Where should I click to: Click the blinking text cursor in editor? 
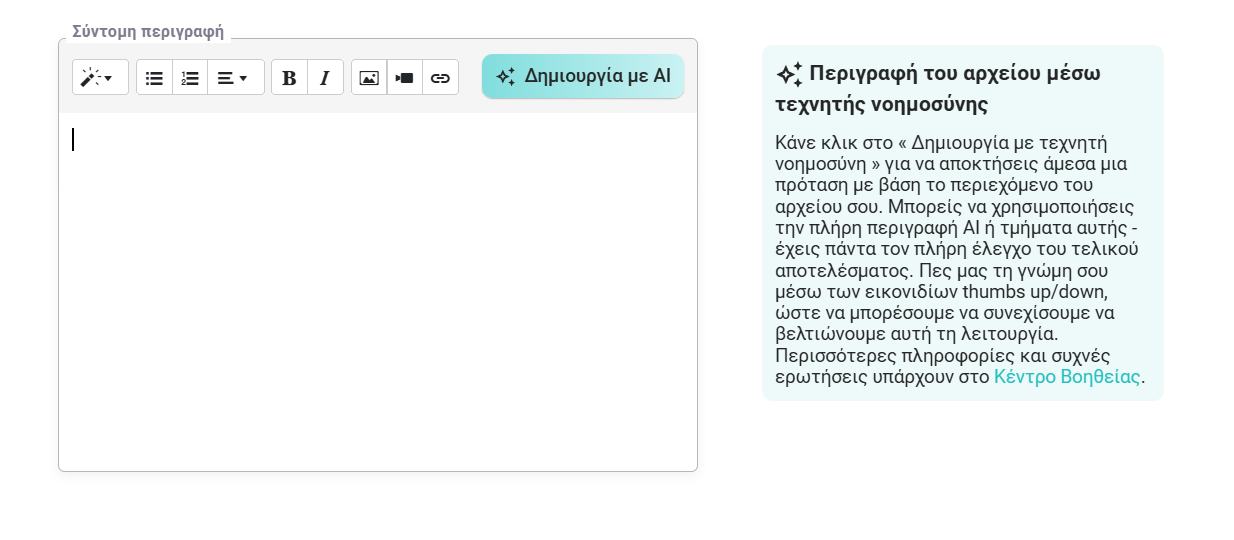[73, 139]
